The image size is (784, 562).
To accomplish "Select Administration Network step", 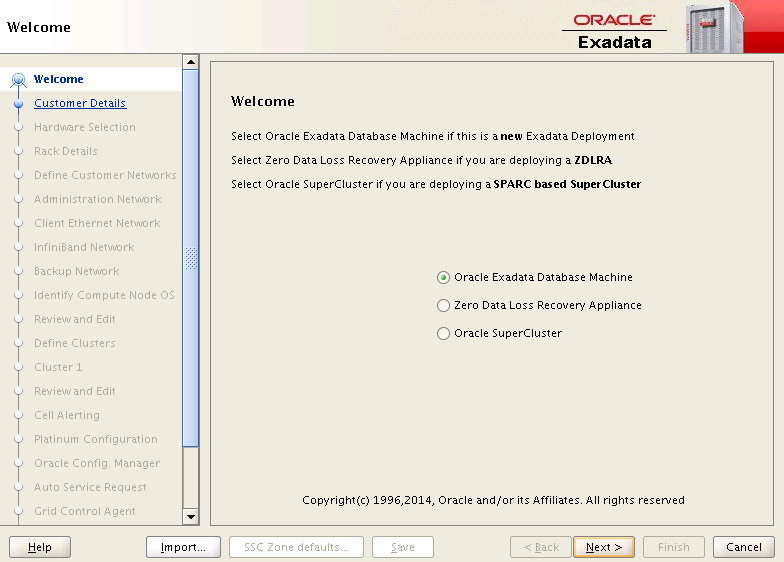I will point(98,199).
